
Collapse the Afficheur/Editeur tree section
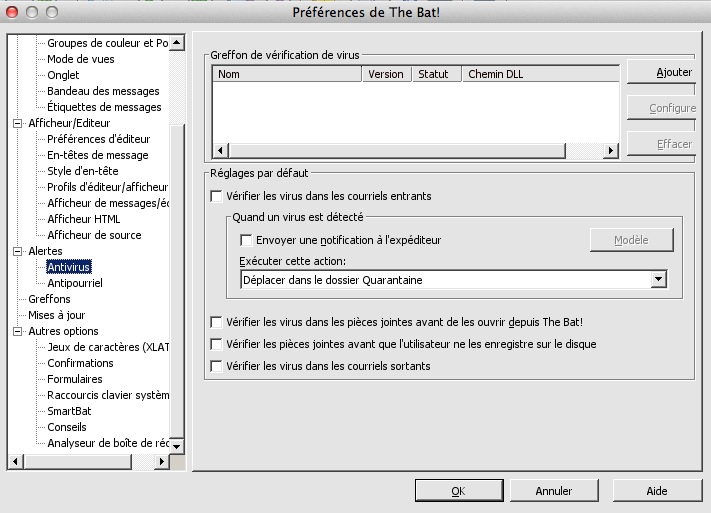[x=17, y=124]
